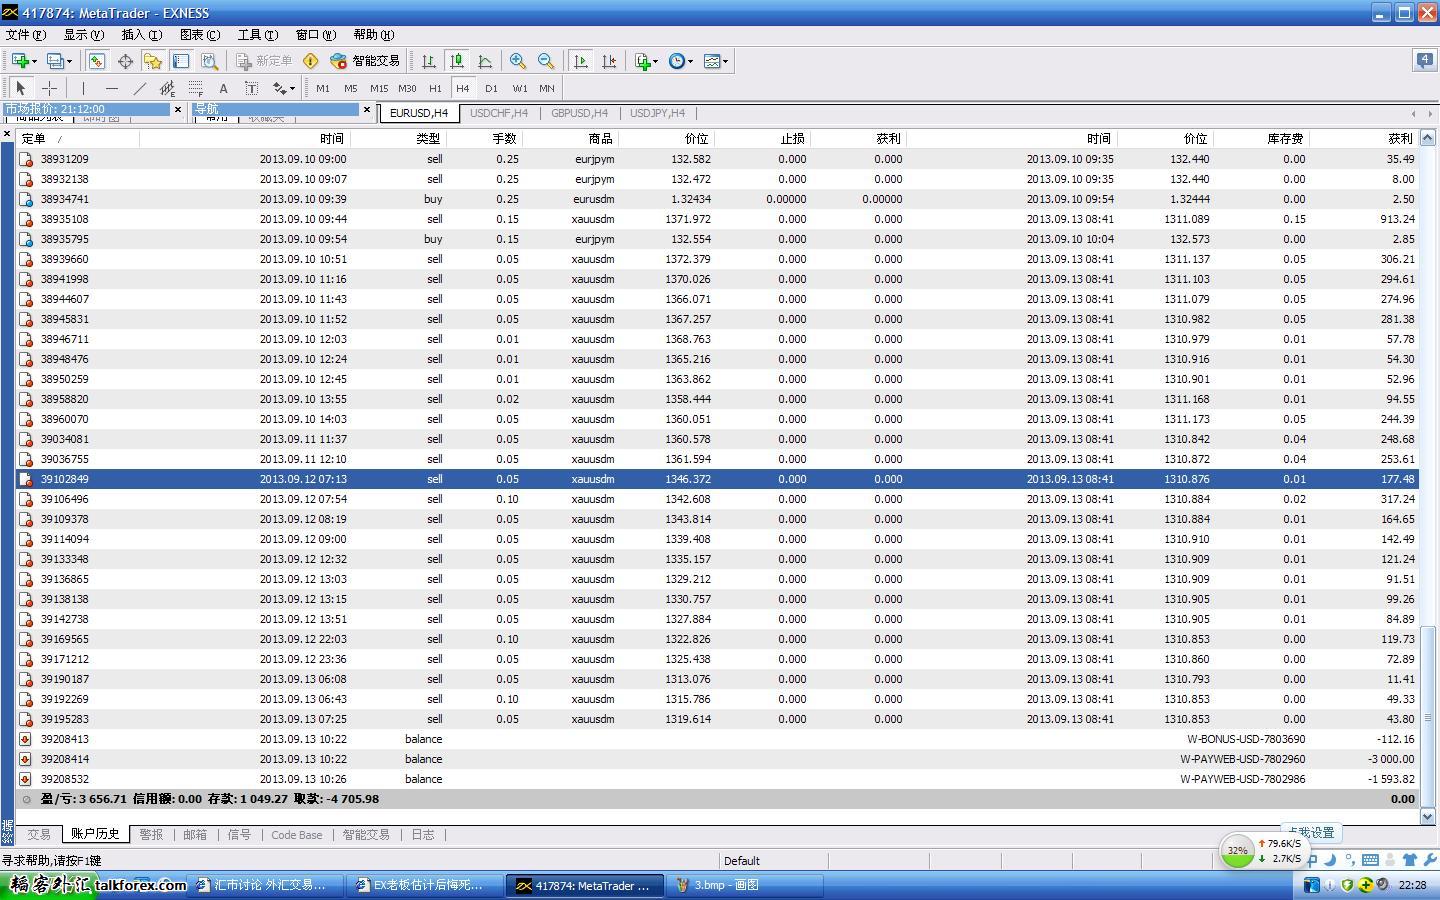This screenshot has height=900, width=1440.
Task: Switch to 交易 terminal tab
Action: point(38,834)
